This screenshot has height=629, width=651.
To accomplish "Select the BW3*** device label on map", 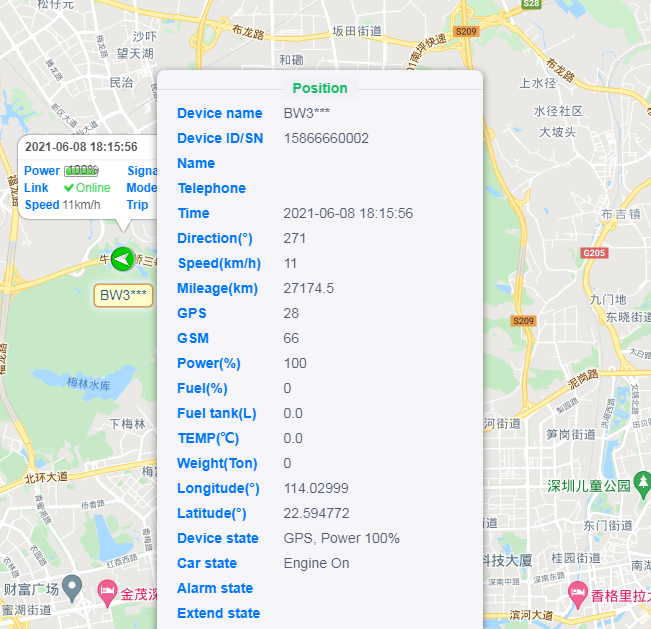I will [124, 295].
